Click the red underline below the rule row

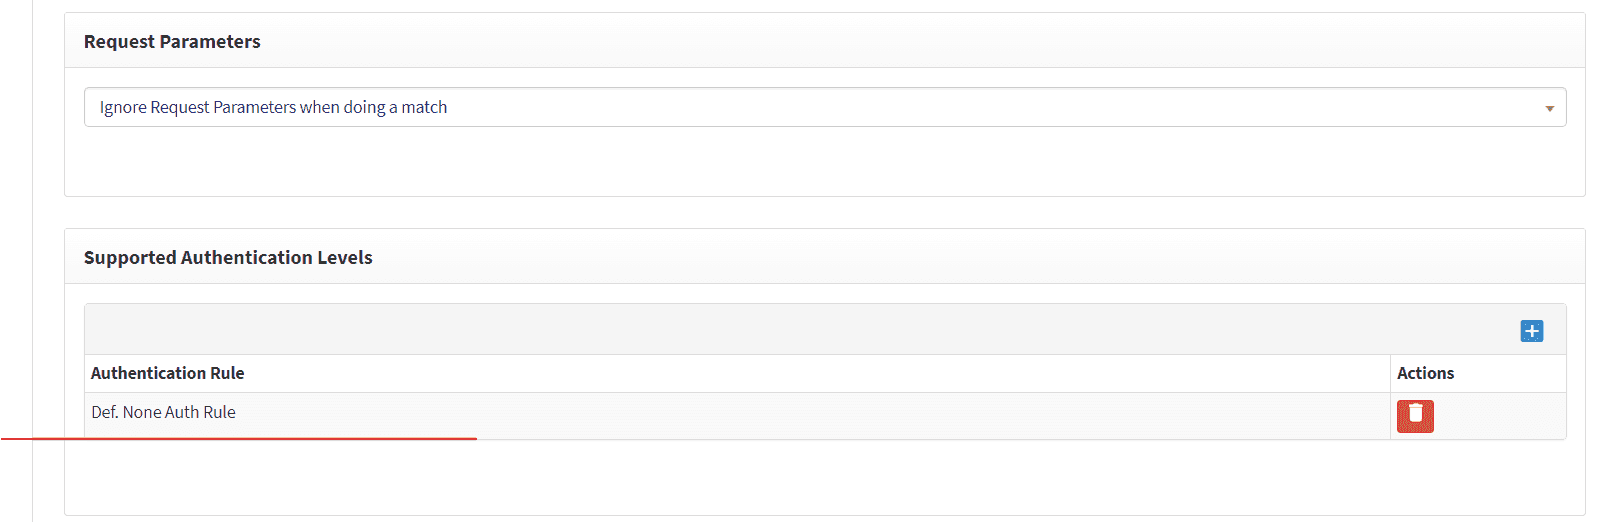pyautogui.click(x=240, y=438)
